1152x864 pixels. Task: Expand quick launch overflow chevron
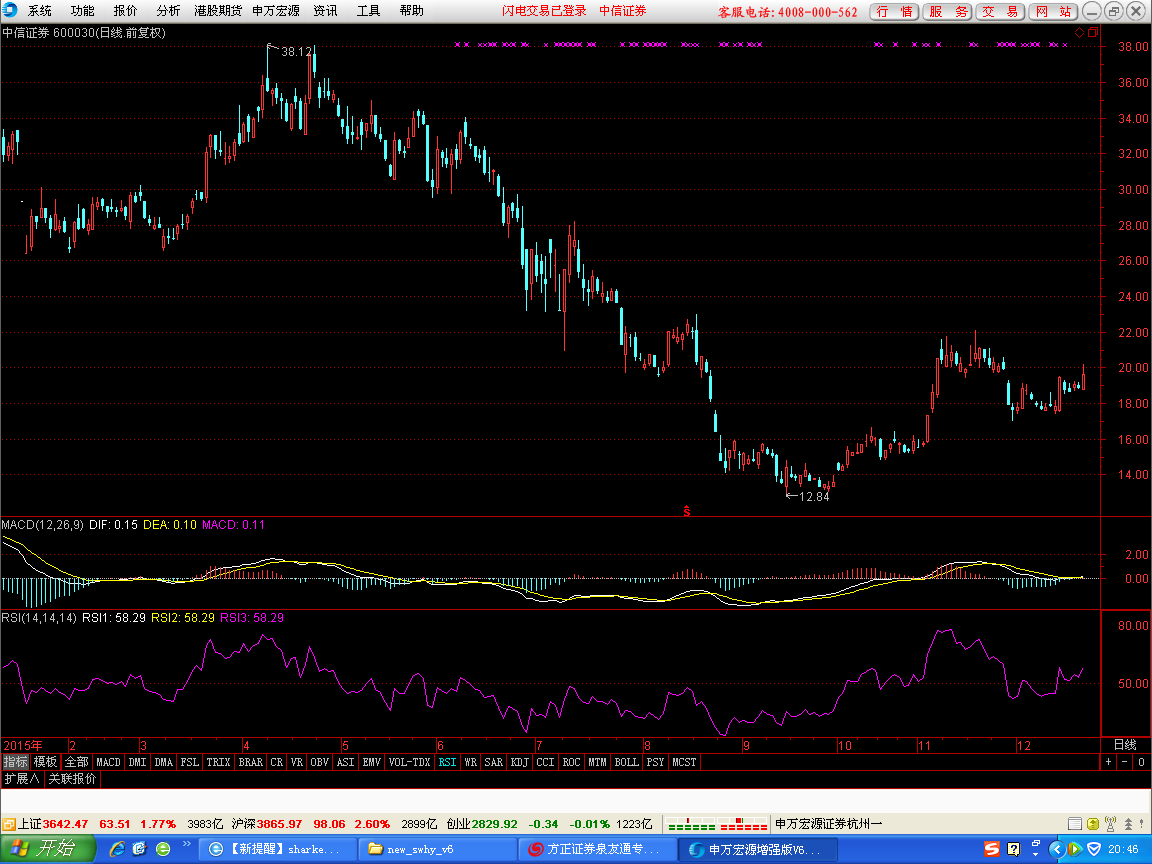point(187,843)
